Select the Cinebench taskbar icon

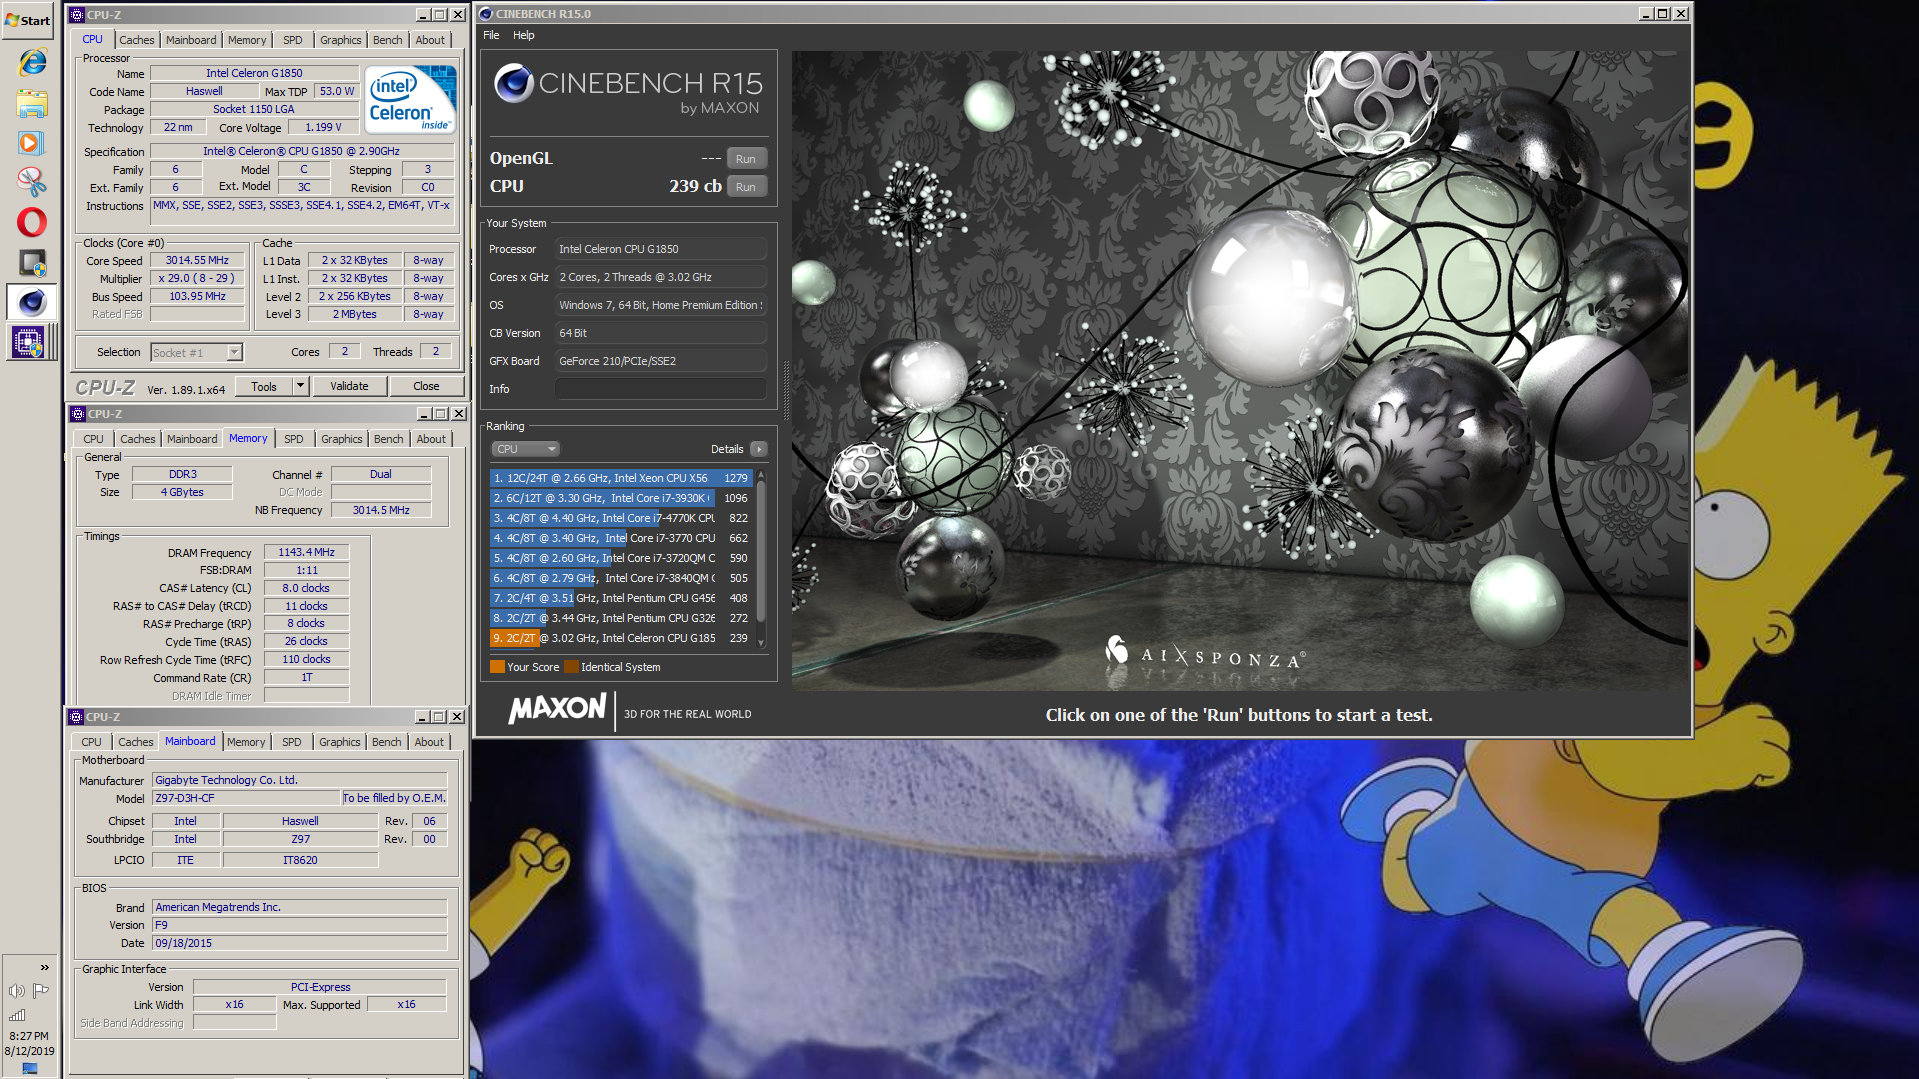click(32, 302)
